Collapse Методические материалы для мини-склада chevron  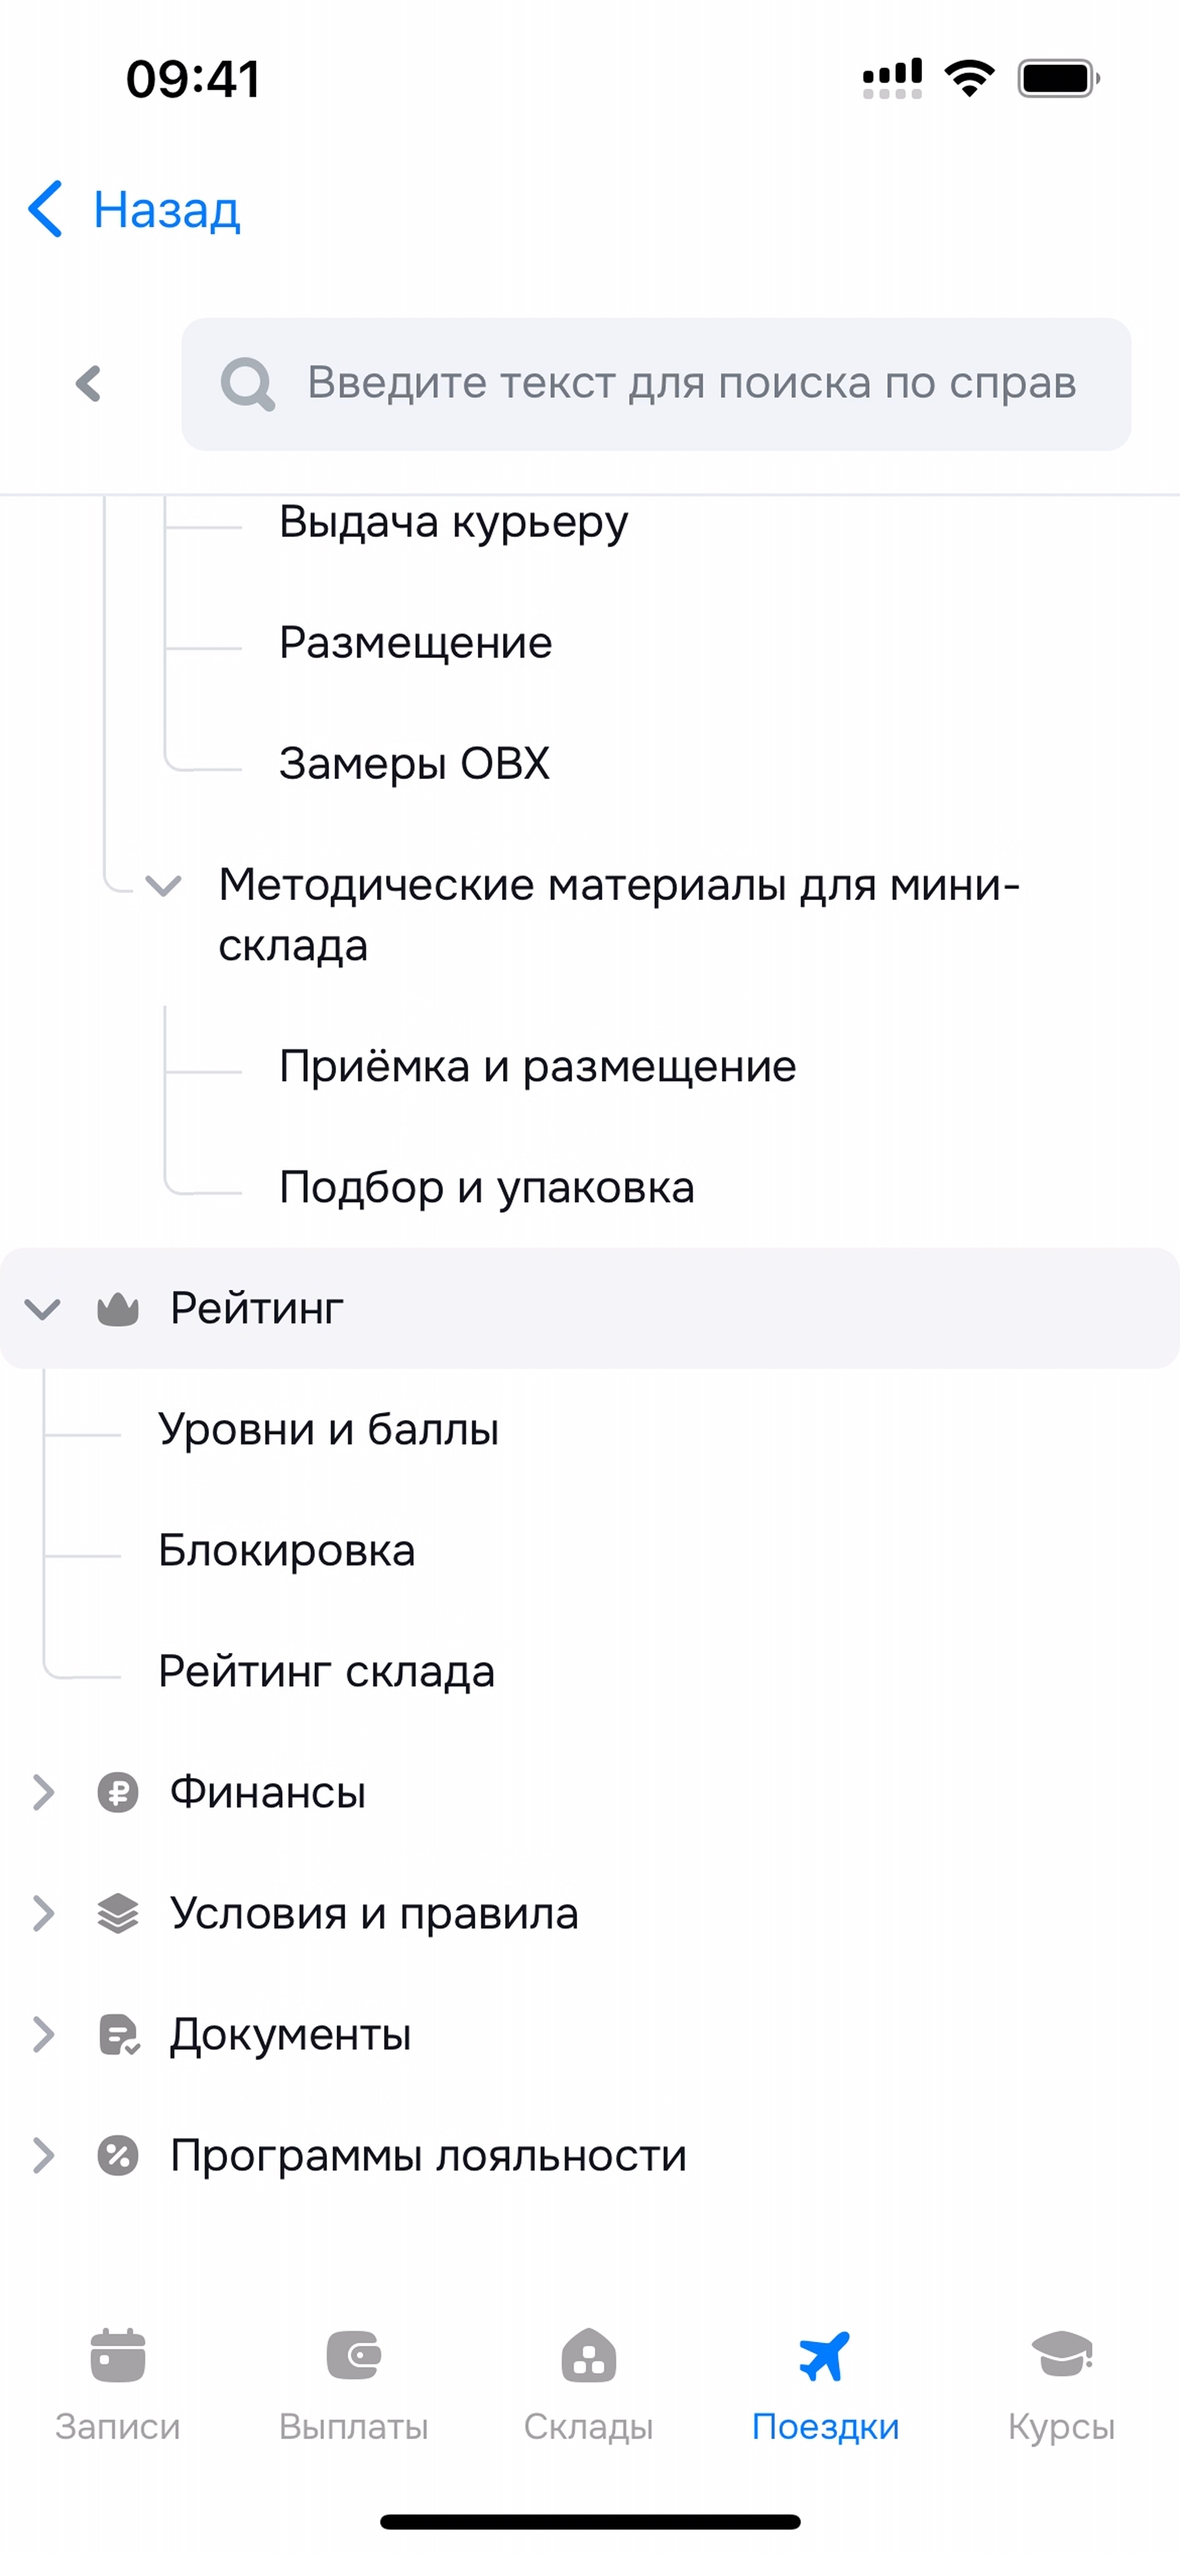click(162, 885)
